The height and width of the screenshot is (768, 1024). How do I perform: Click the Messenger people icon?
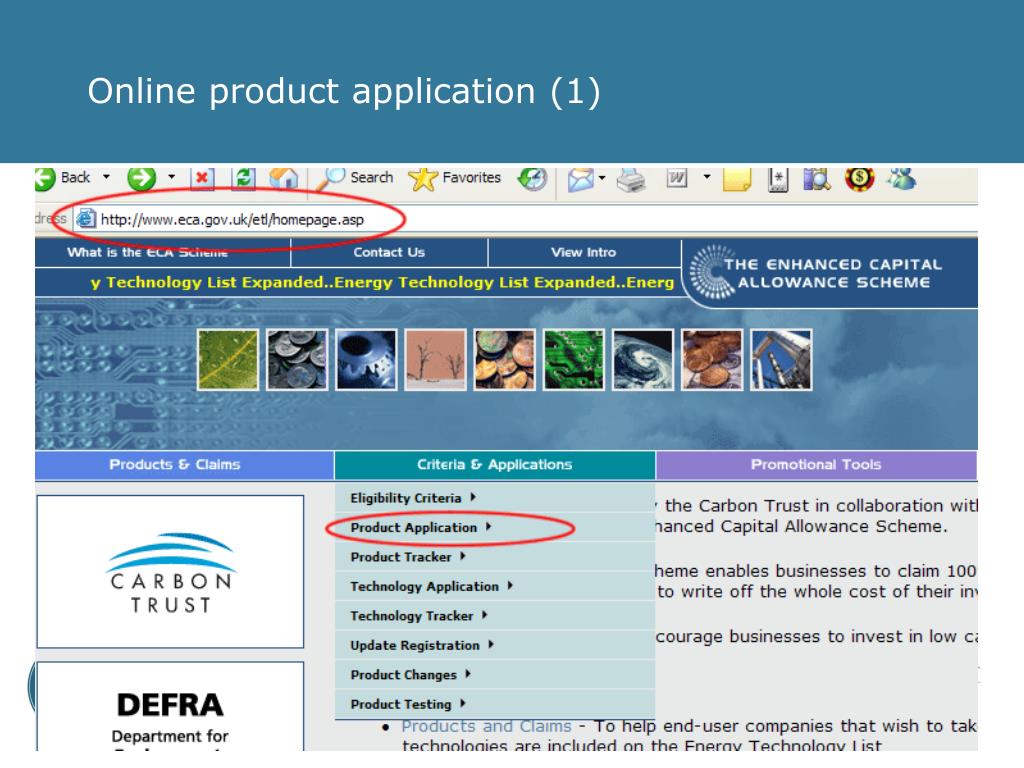click(901, 178)
